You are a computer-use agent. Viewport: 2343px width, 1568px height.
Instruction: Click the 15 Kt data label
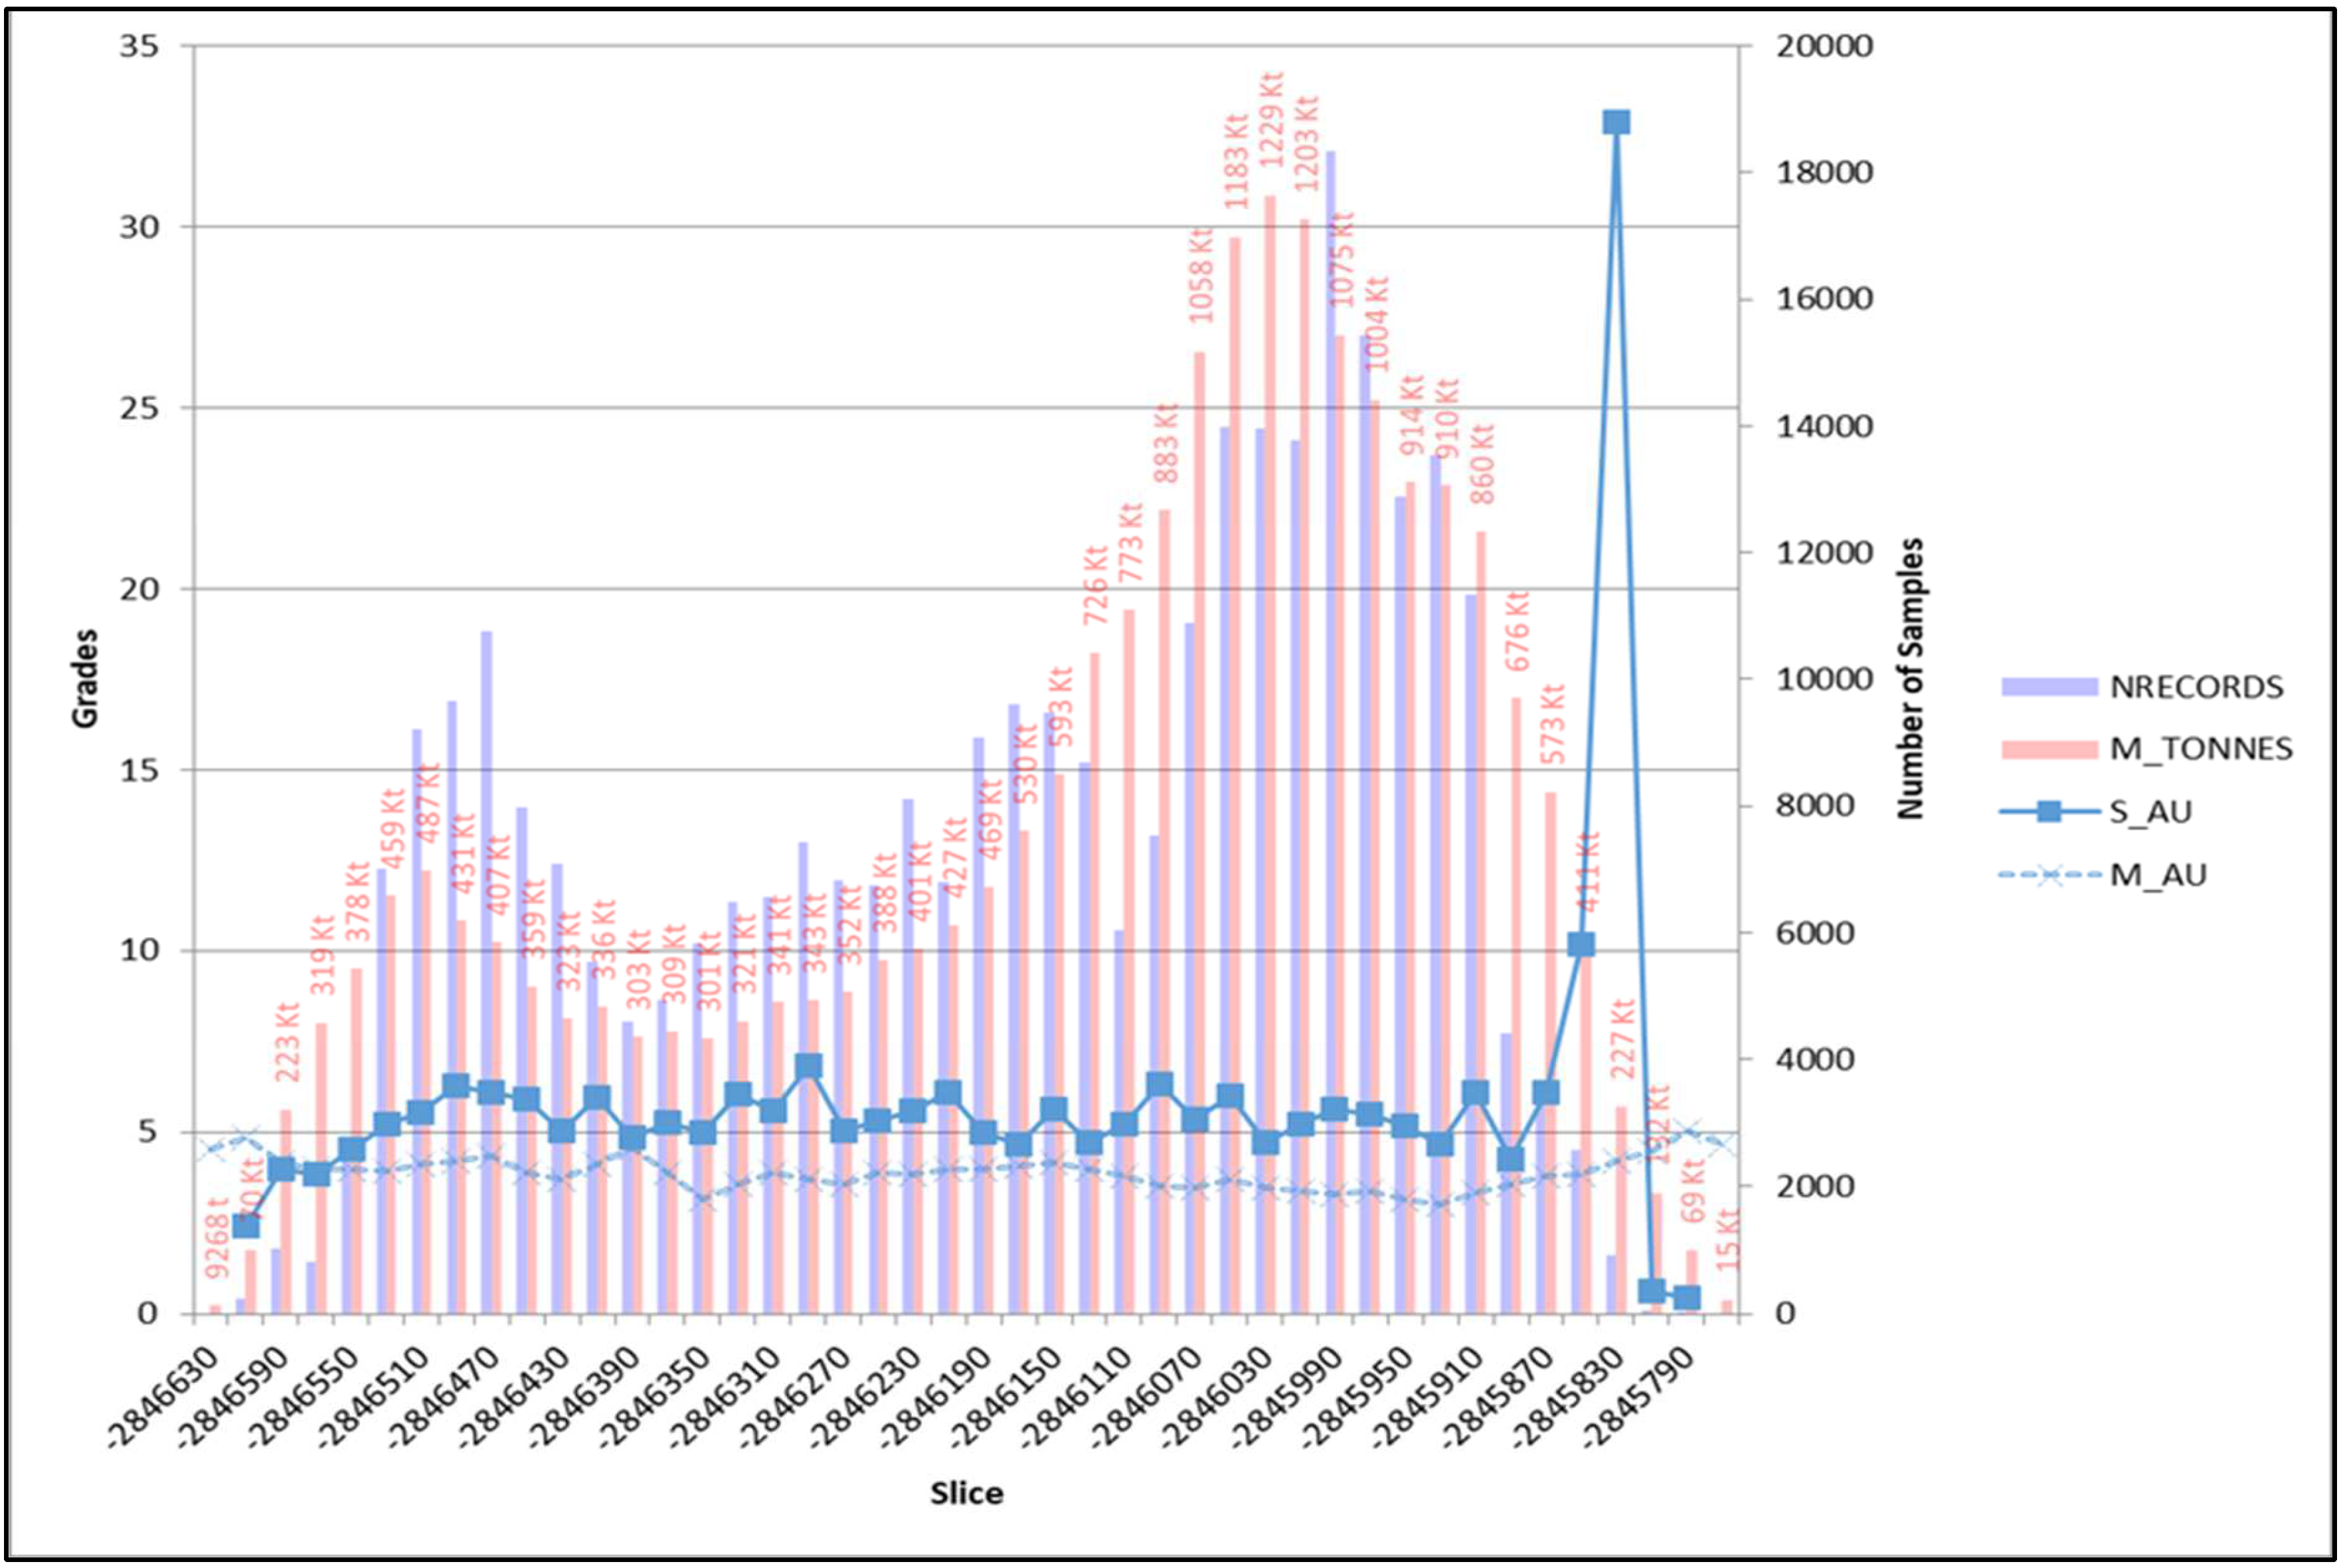[1729, 1240]
